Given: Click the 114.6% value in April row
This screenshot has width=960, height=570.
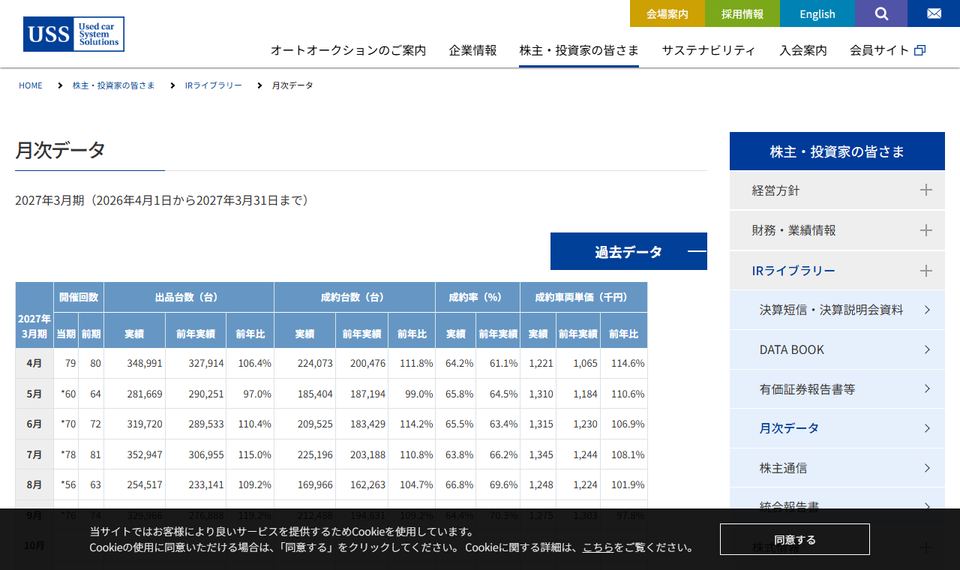Looking at the screenshot, I should pyautogui.click(x=628, y=363).
